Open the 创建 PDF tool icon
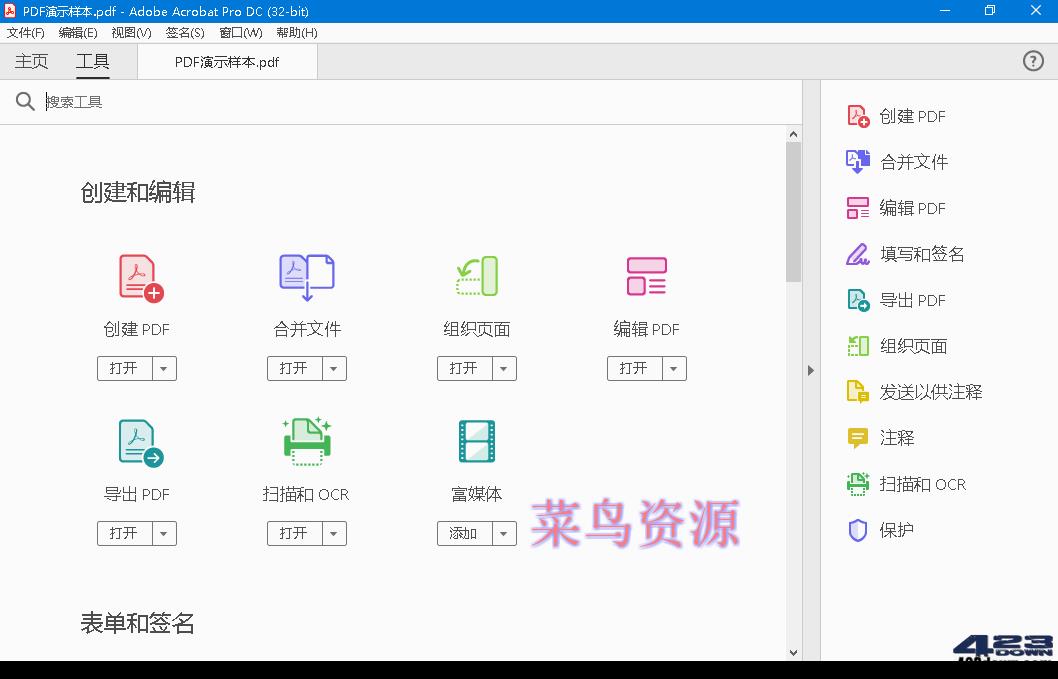This screenshot has width=1058, height=679. [x=136, y=277]
